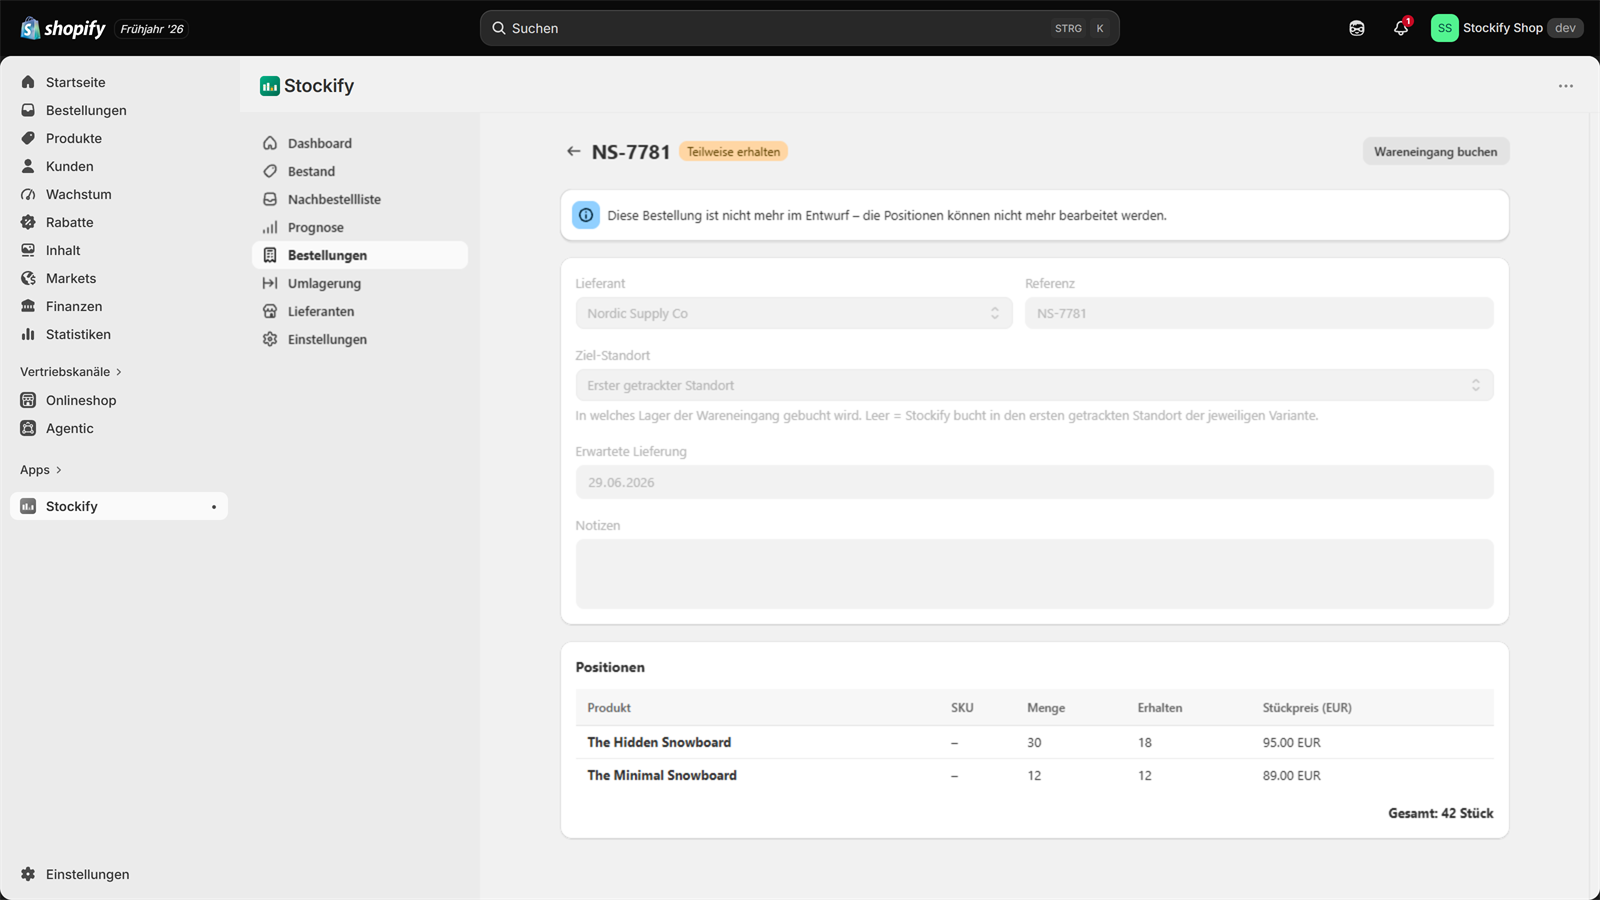Open Kunden in the Shopify sidebar
Viewport: 1600px width, 900px height.
click(x=119, y=166)
